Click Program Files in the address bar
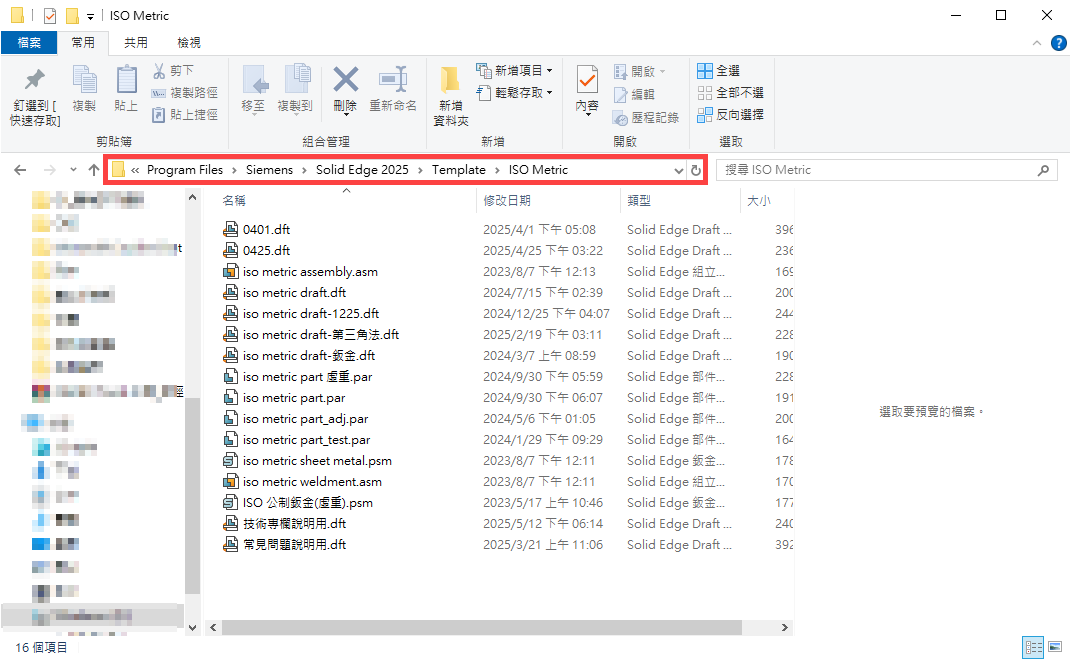 (184, 170)
